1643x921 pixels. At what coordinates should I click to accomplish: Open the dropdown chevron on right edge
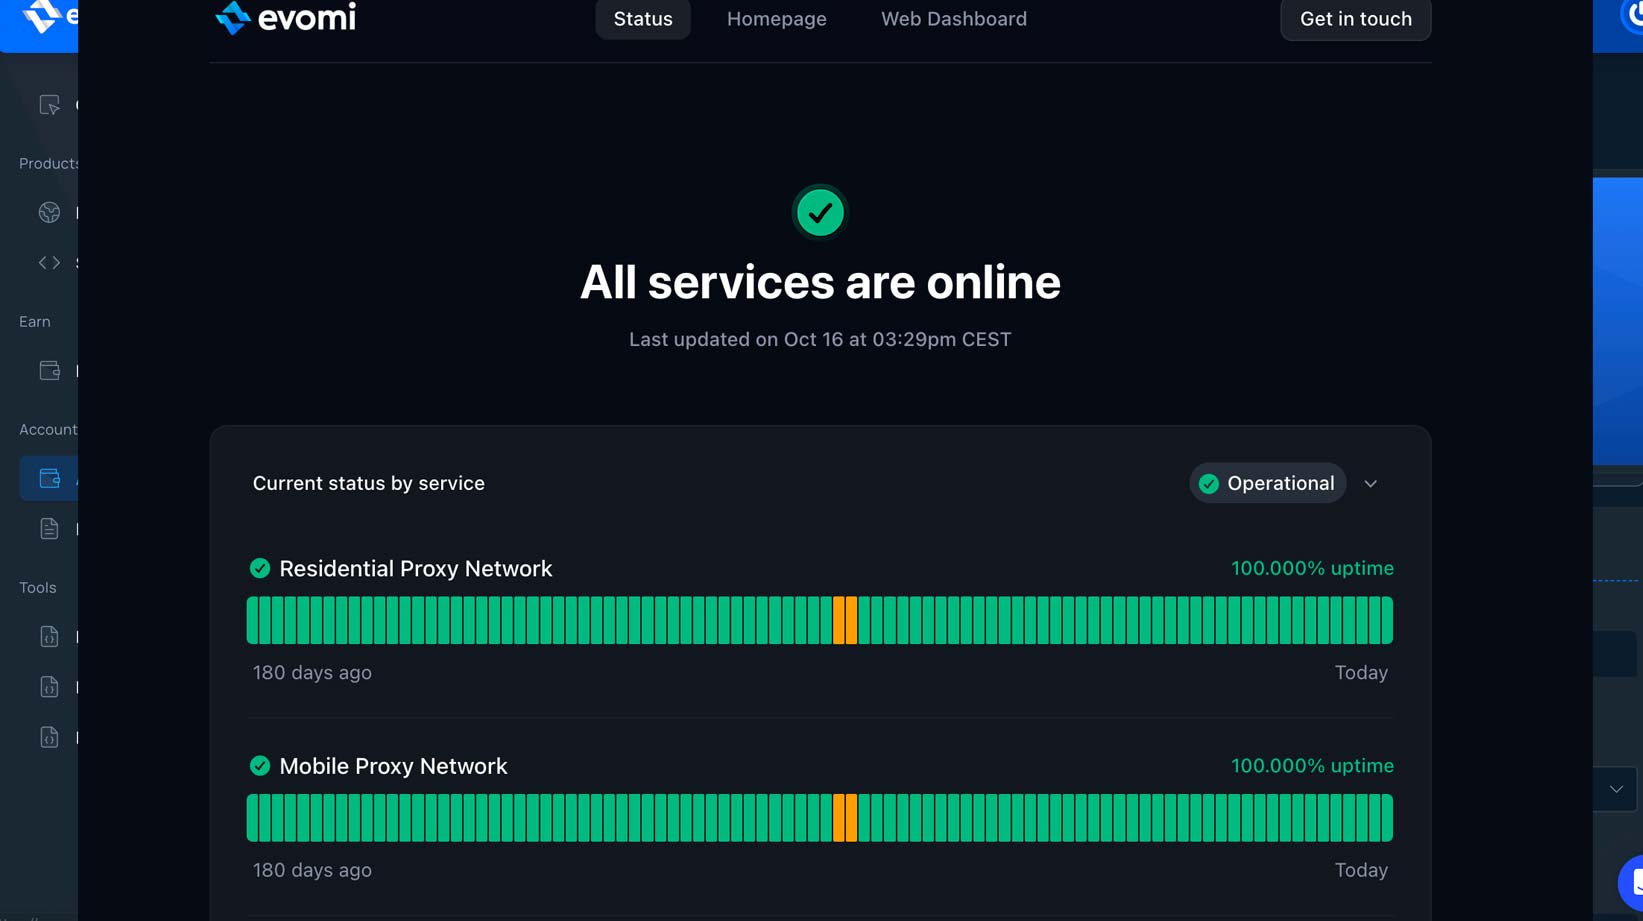point(1616,789)
